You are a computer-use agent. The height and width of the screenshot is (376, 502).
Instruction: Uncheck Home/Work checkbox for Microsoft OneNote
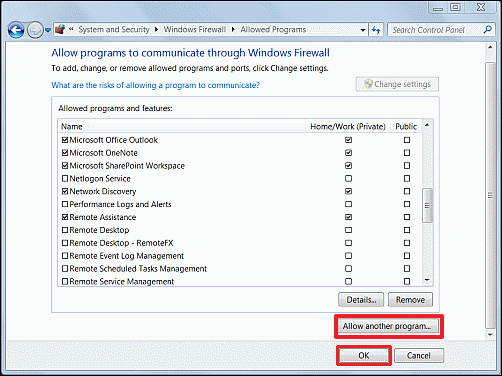pos(348,153)
